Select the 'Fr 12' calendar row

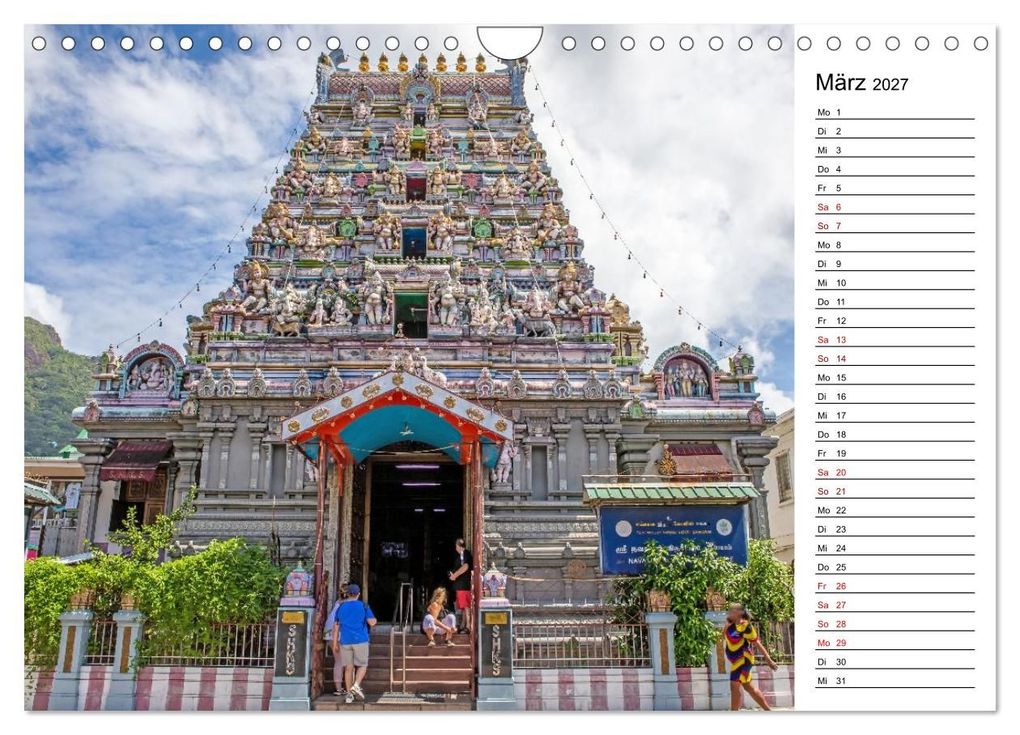[x=895, y=320]
